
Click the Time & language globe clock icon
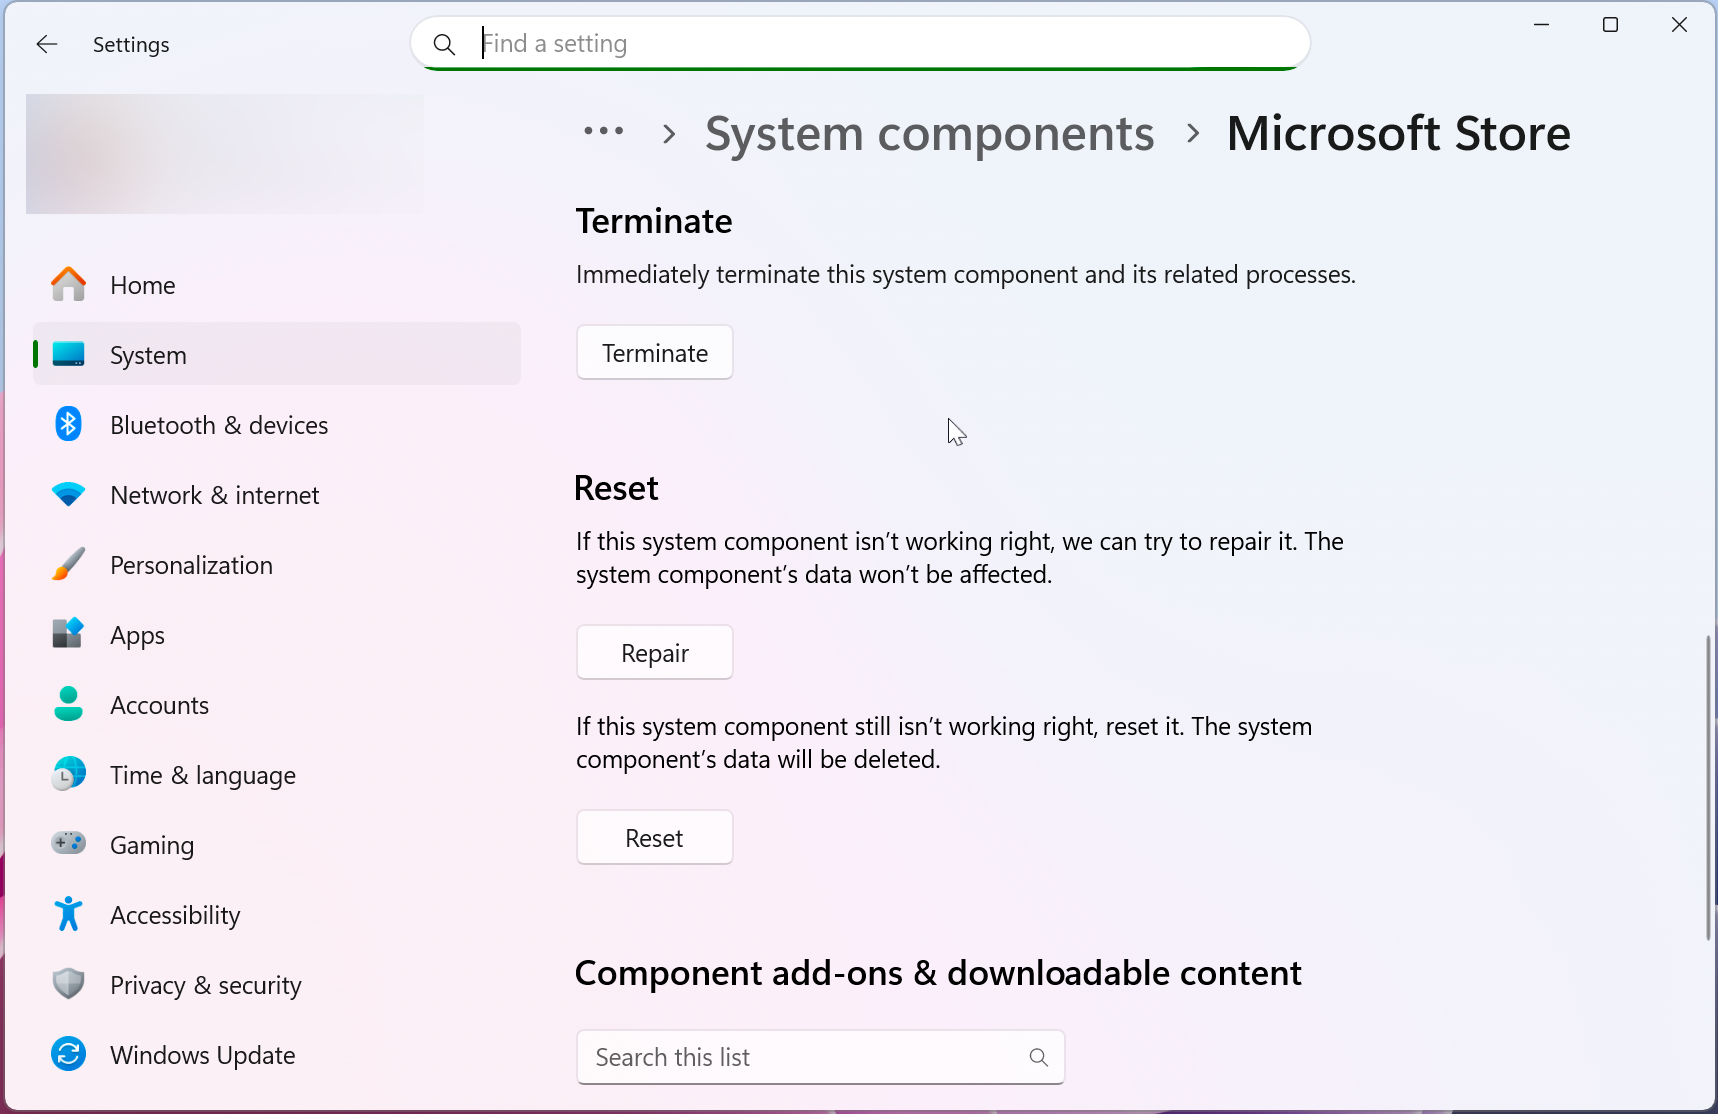point(68,775)
